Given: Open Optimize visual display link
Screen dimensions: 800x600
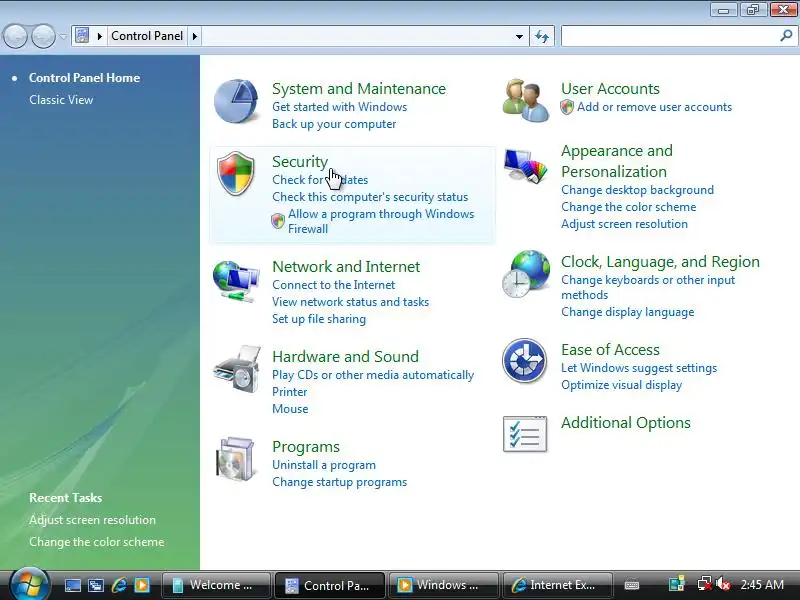Looking at the screenshot, I should [621, 385].
